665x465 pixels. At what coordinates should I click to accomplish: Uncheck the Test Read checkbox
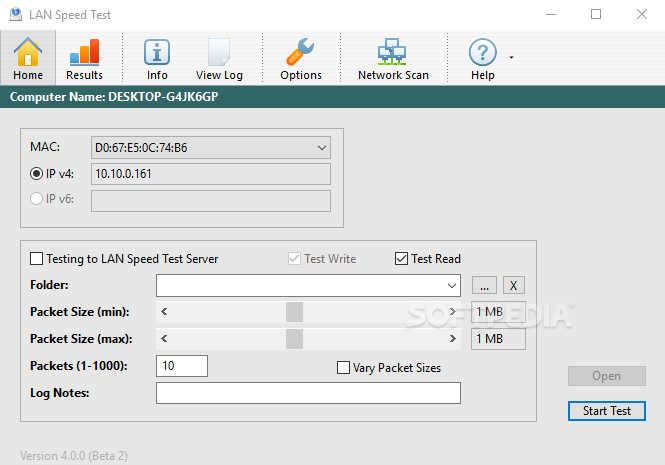pos(401,258)
